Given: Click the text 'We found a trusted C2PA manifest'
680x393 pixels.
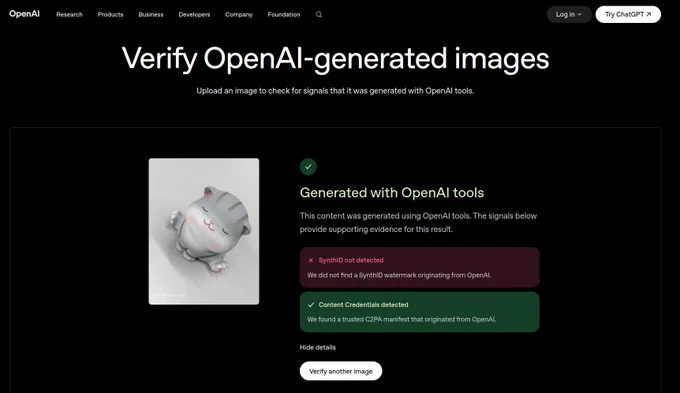Looking at the screenshot, I should click(358, 319).
